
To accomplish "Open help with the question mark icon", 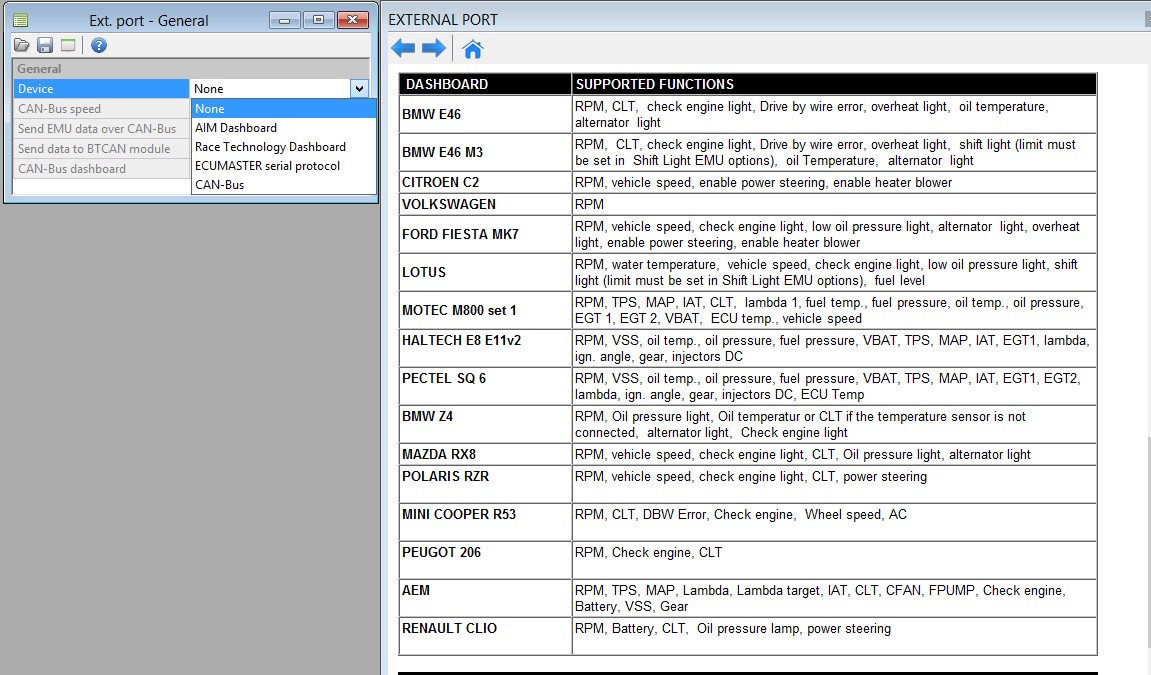I will point(98,45).
